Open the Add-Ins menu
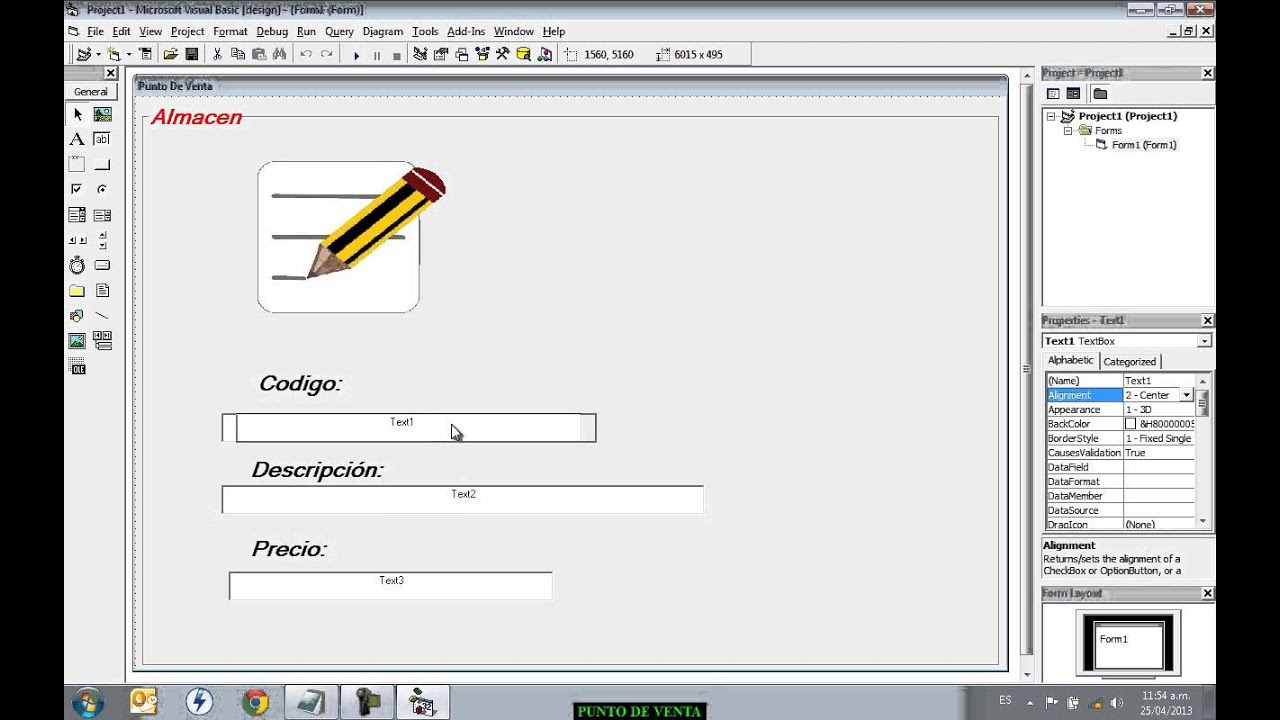 466,32
